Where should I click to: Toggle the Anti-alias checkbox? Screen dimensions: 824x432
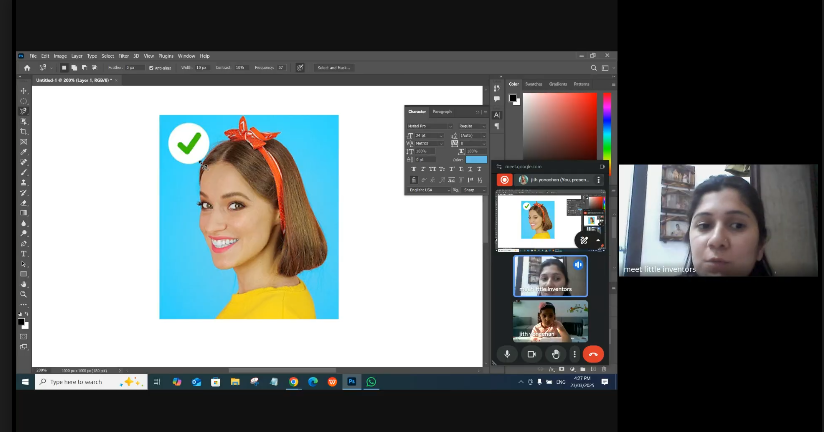click(x=152, y=68)
